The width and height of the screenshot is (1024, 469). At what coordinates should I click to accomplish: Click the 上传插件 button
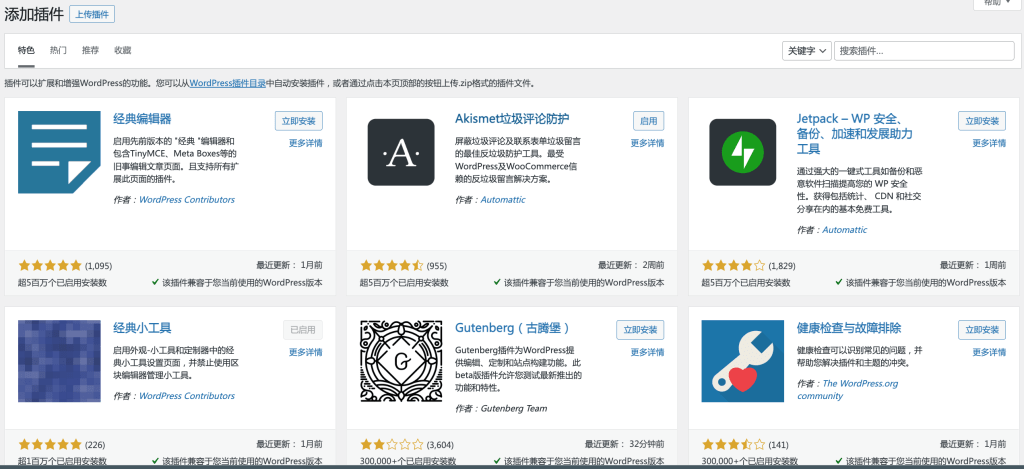[92, 14]
